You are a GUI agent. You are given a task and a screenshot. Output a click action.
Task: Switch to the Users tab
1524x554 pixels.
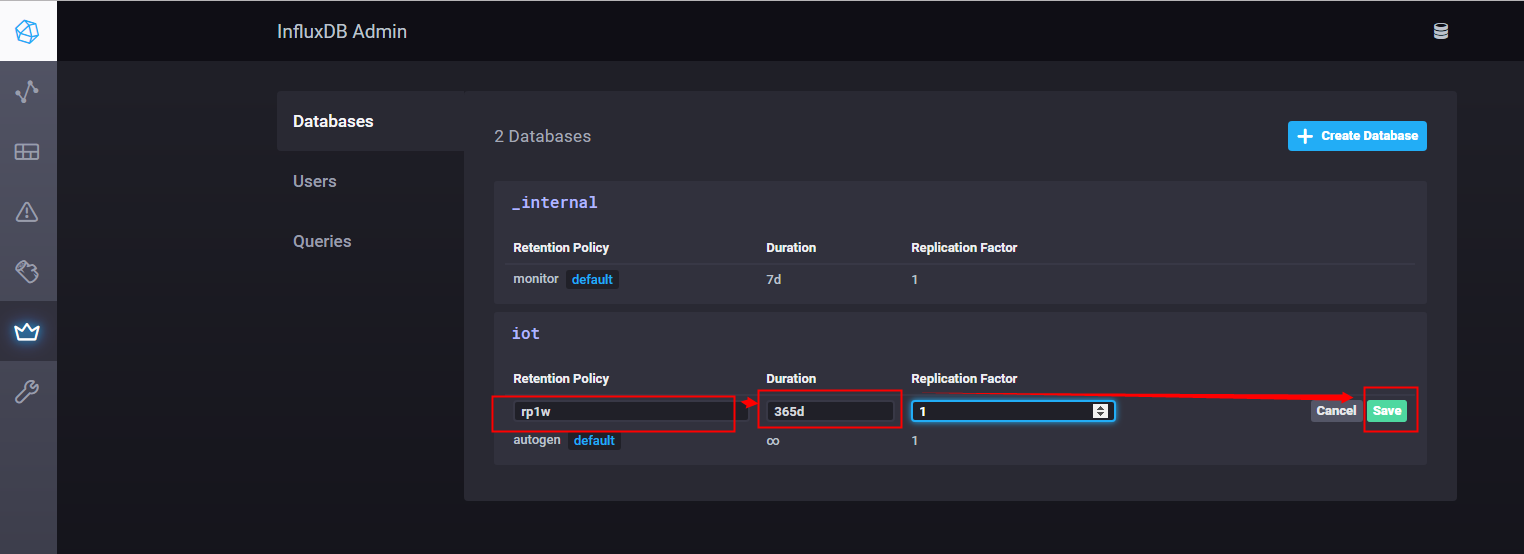371,181
